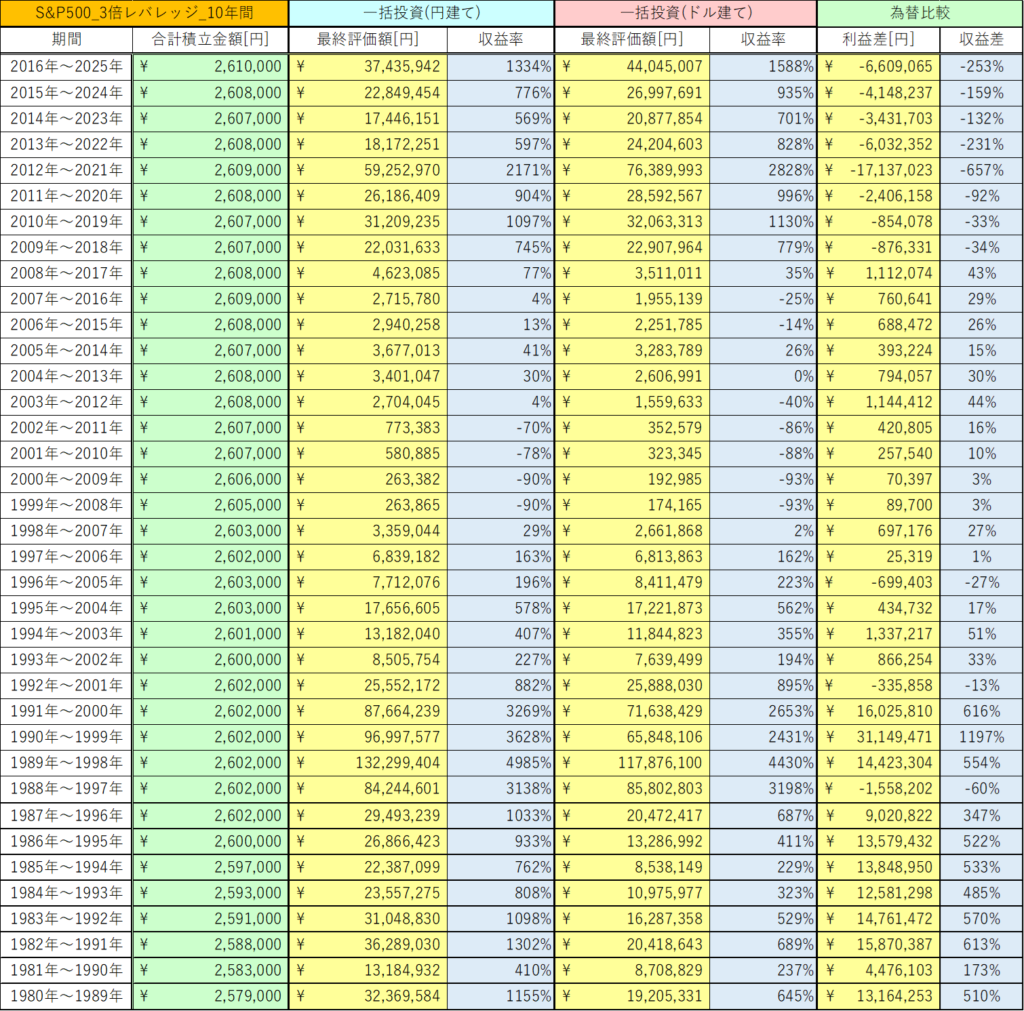Viewport: 1024px width, 1011px height.
Task: Select the 一括投資(ドル建て) header cell
Action: tap(685, 13)
